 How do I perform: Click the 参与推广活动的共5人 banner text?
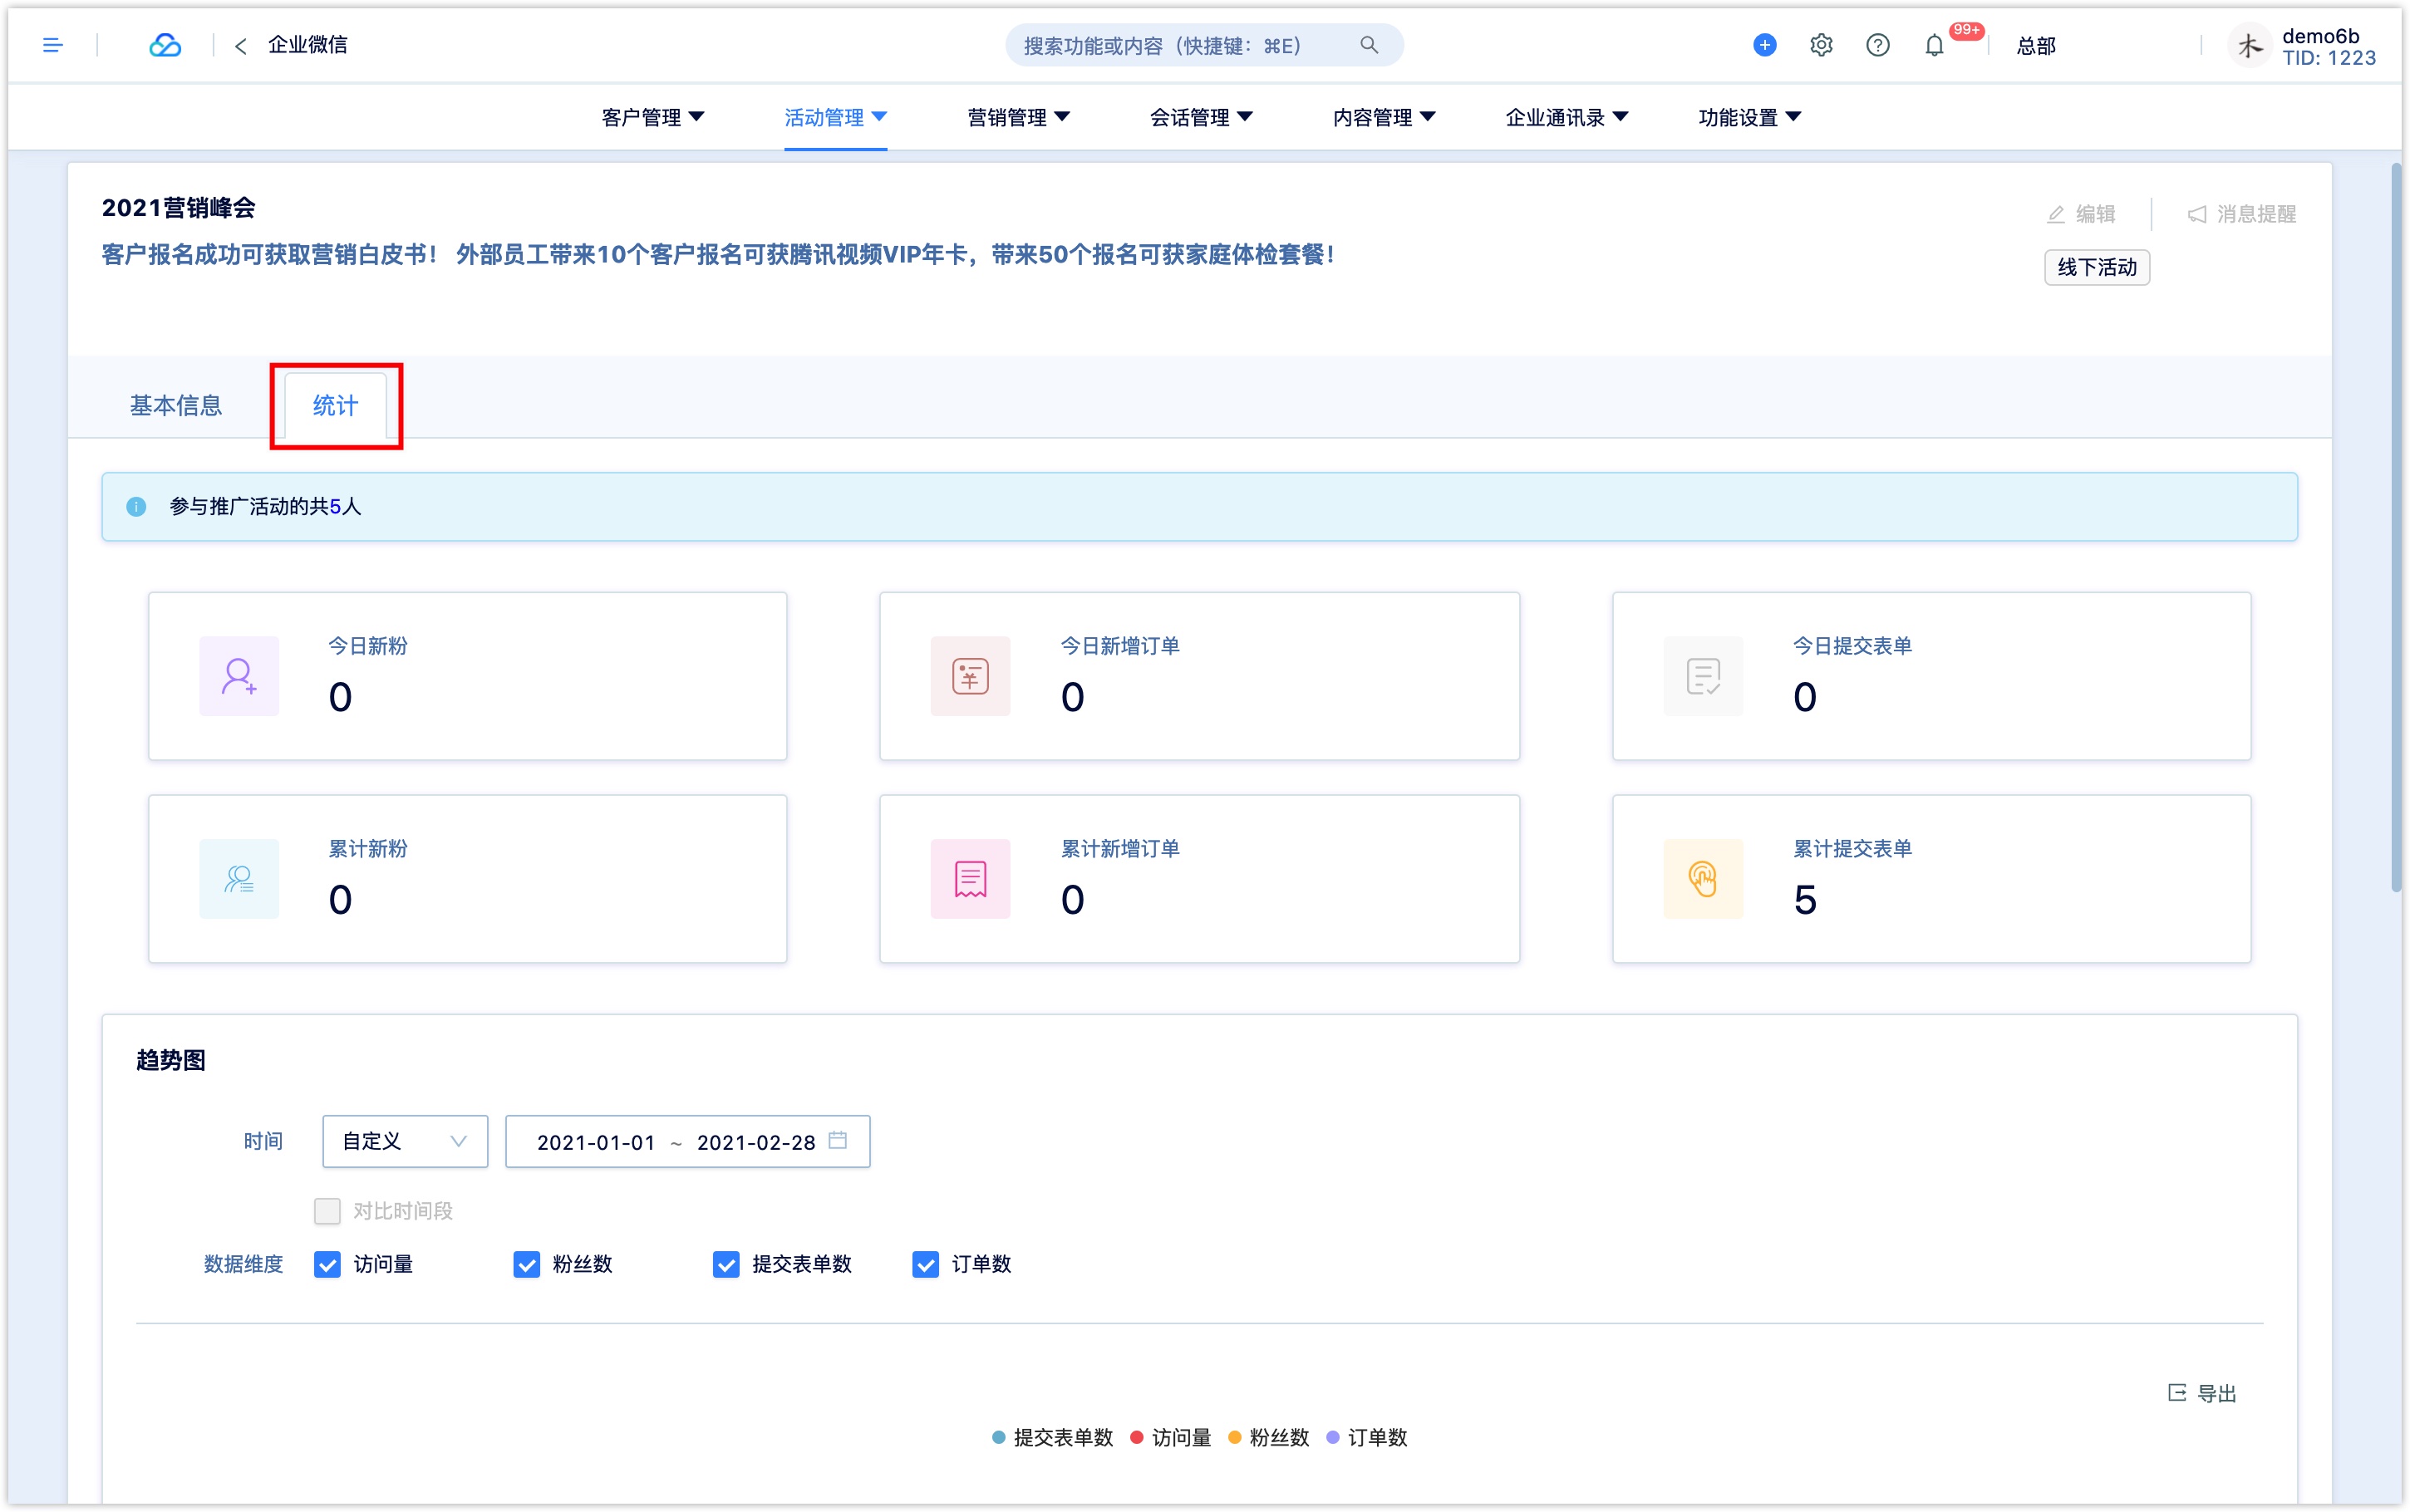[x=265, y=507]
